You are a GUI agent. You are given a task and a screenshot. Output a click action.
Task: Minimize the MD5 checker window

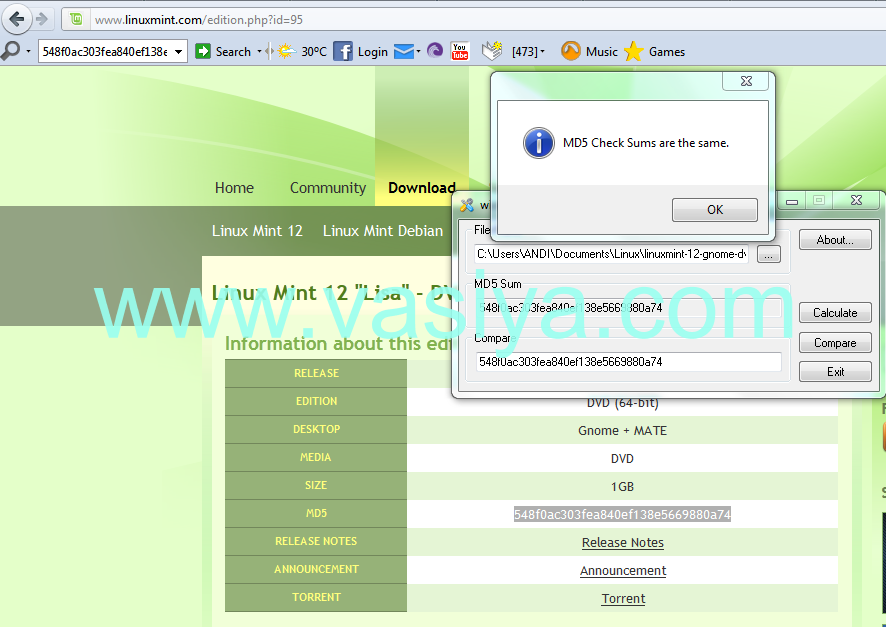click(792, 201)
